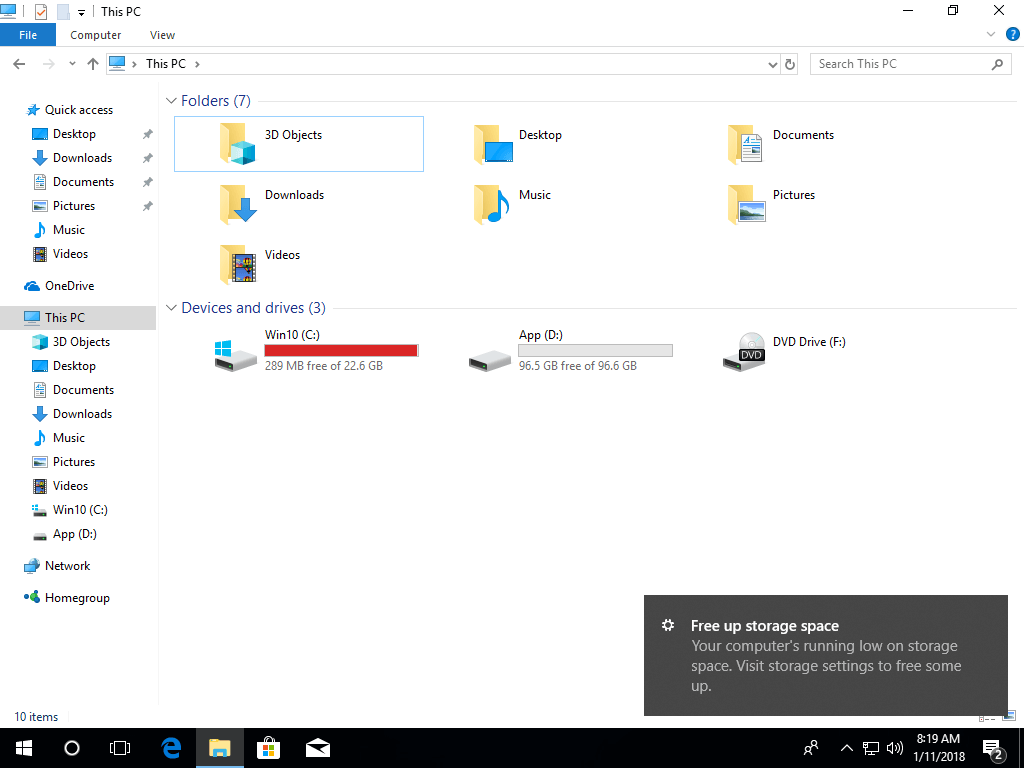
Task: Open the Videos folder in main pane
Action: pyautogui.click(x=238, y=264)
